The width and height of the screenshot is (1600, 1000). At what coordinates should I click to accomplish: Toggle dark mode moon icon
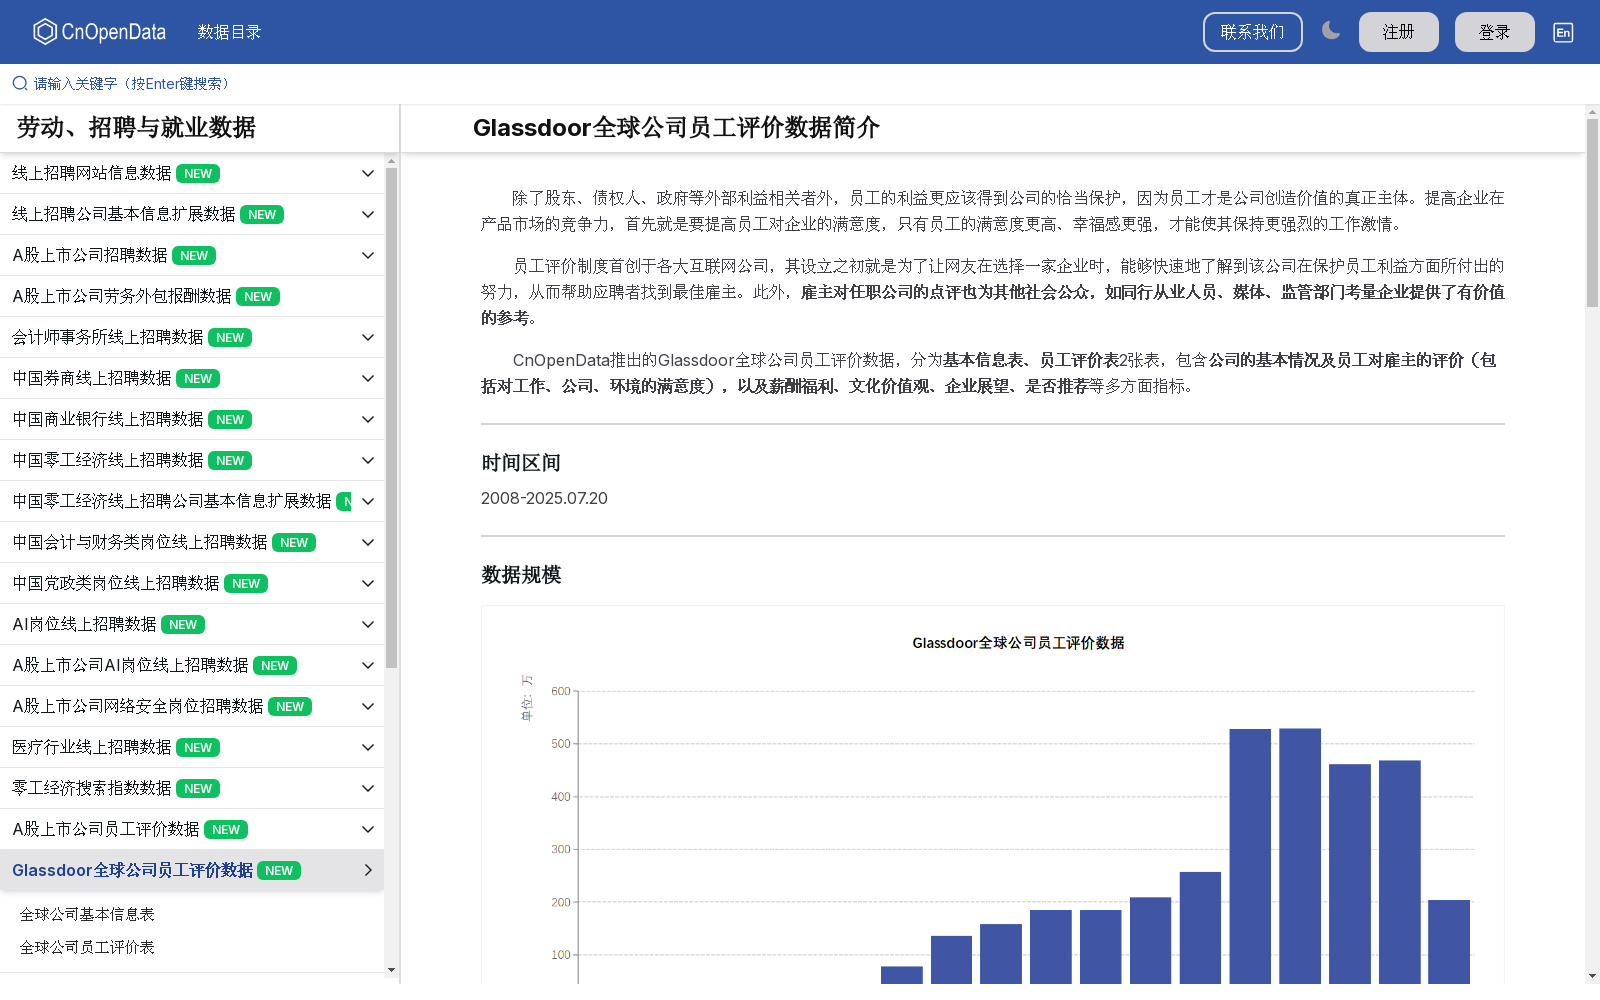point(1331,31)
